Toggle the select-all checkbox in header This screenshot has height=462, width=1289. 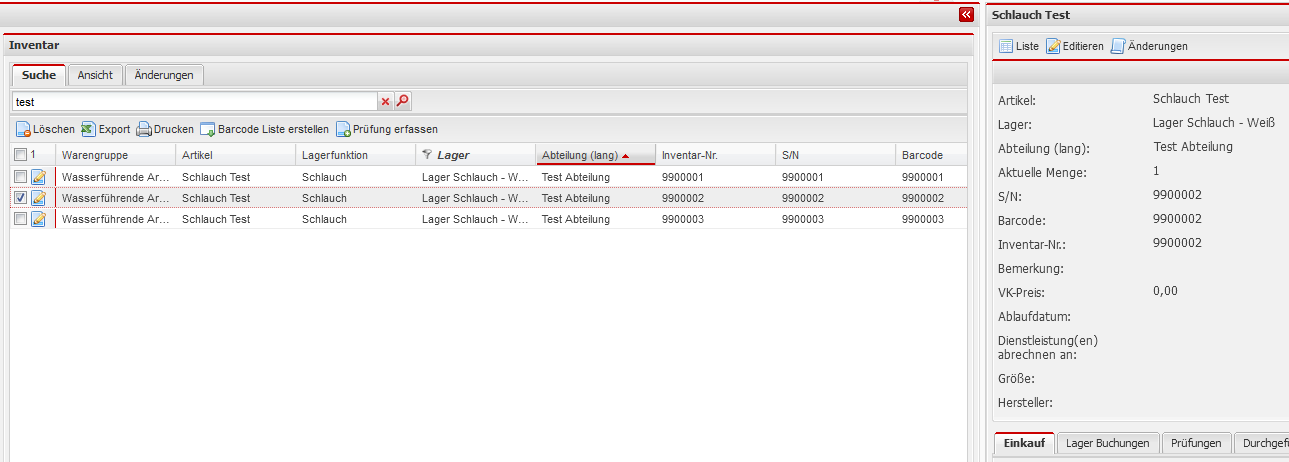tap(21, 155)
